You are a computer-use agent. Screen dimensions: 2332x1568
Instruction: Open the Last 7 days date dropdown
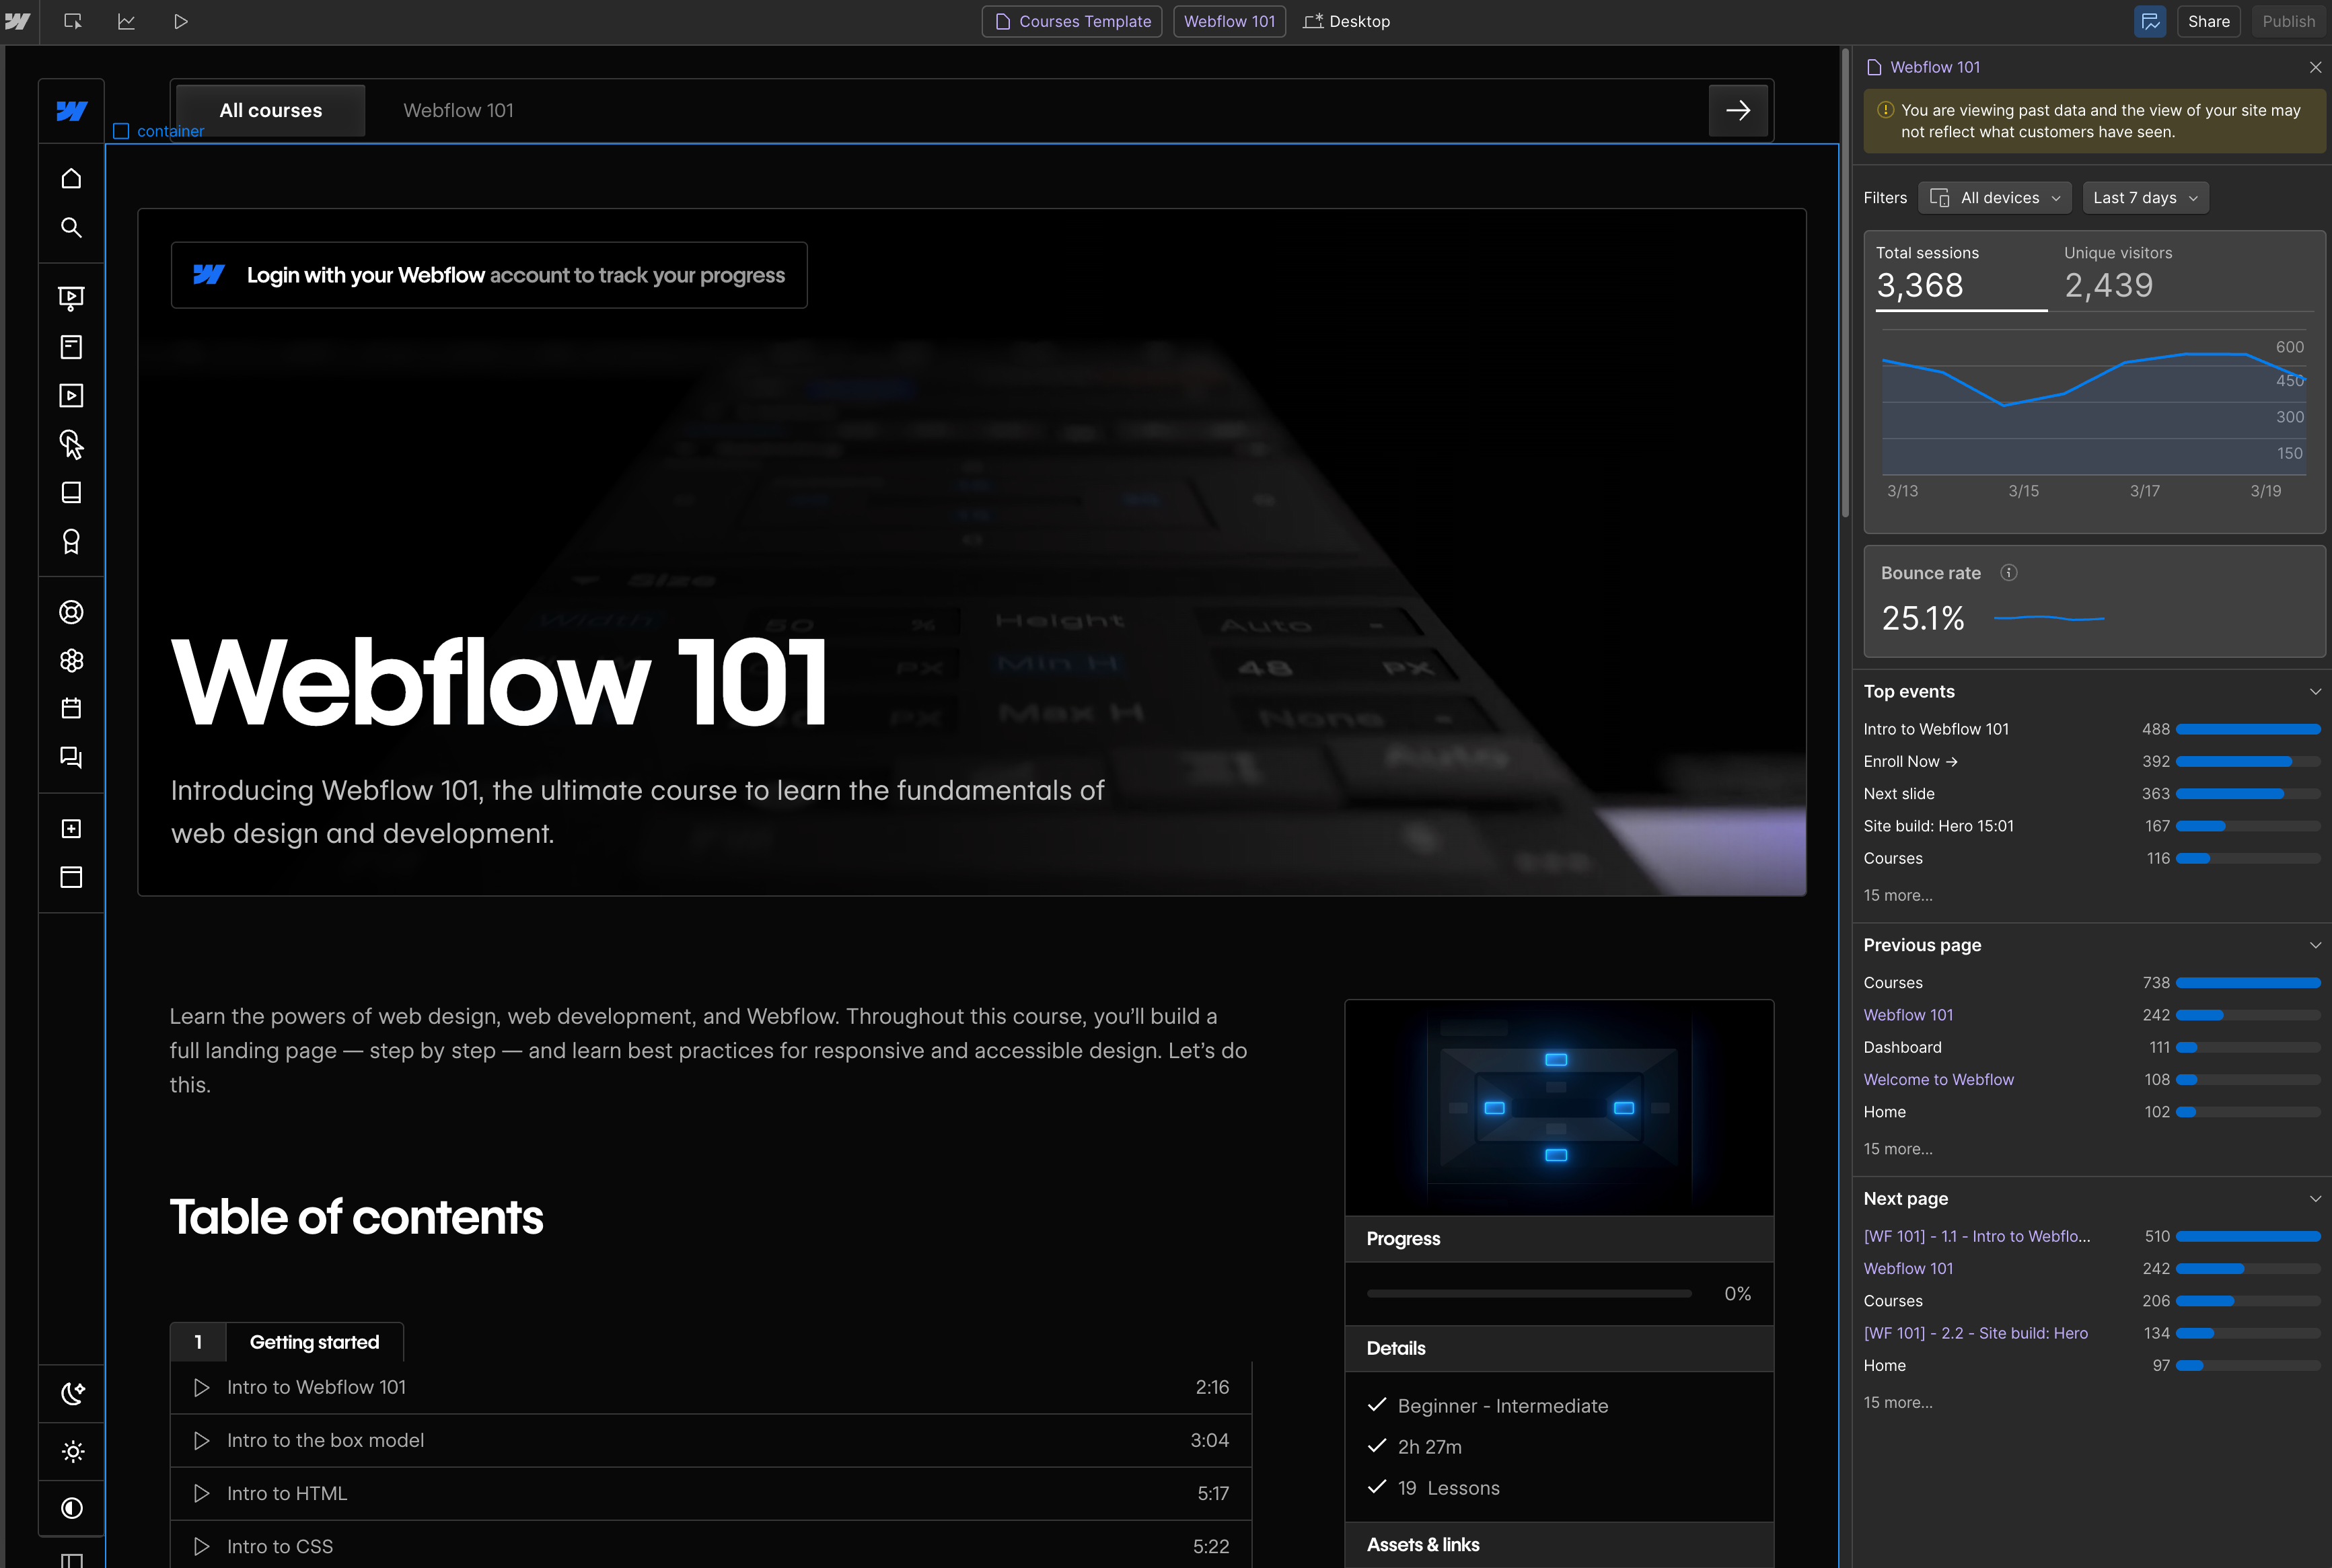2145,198
